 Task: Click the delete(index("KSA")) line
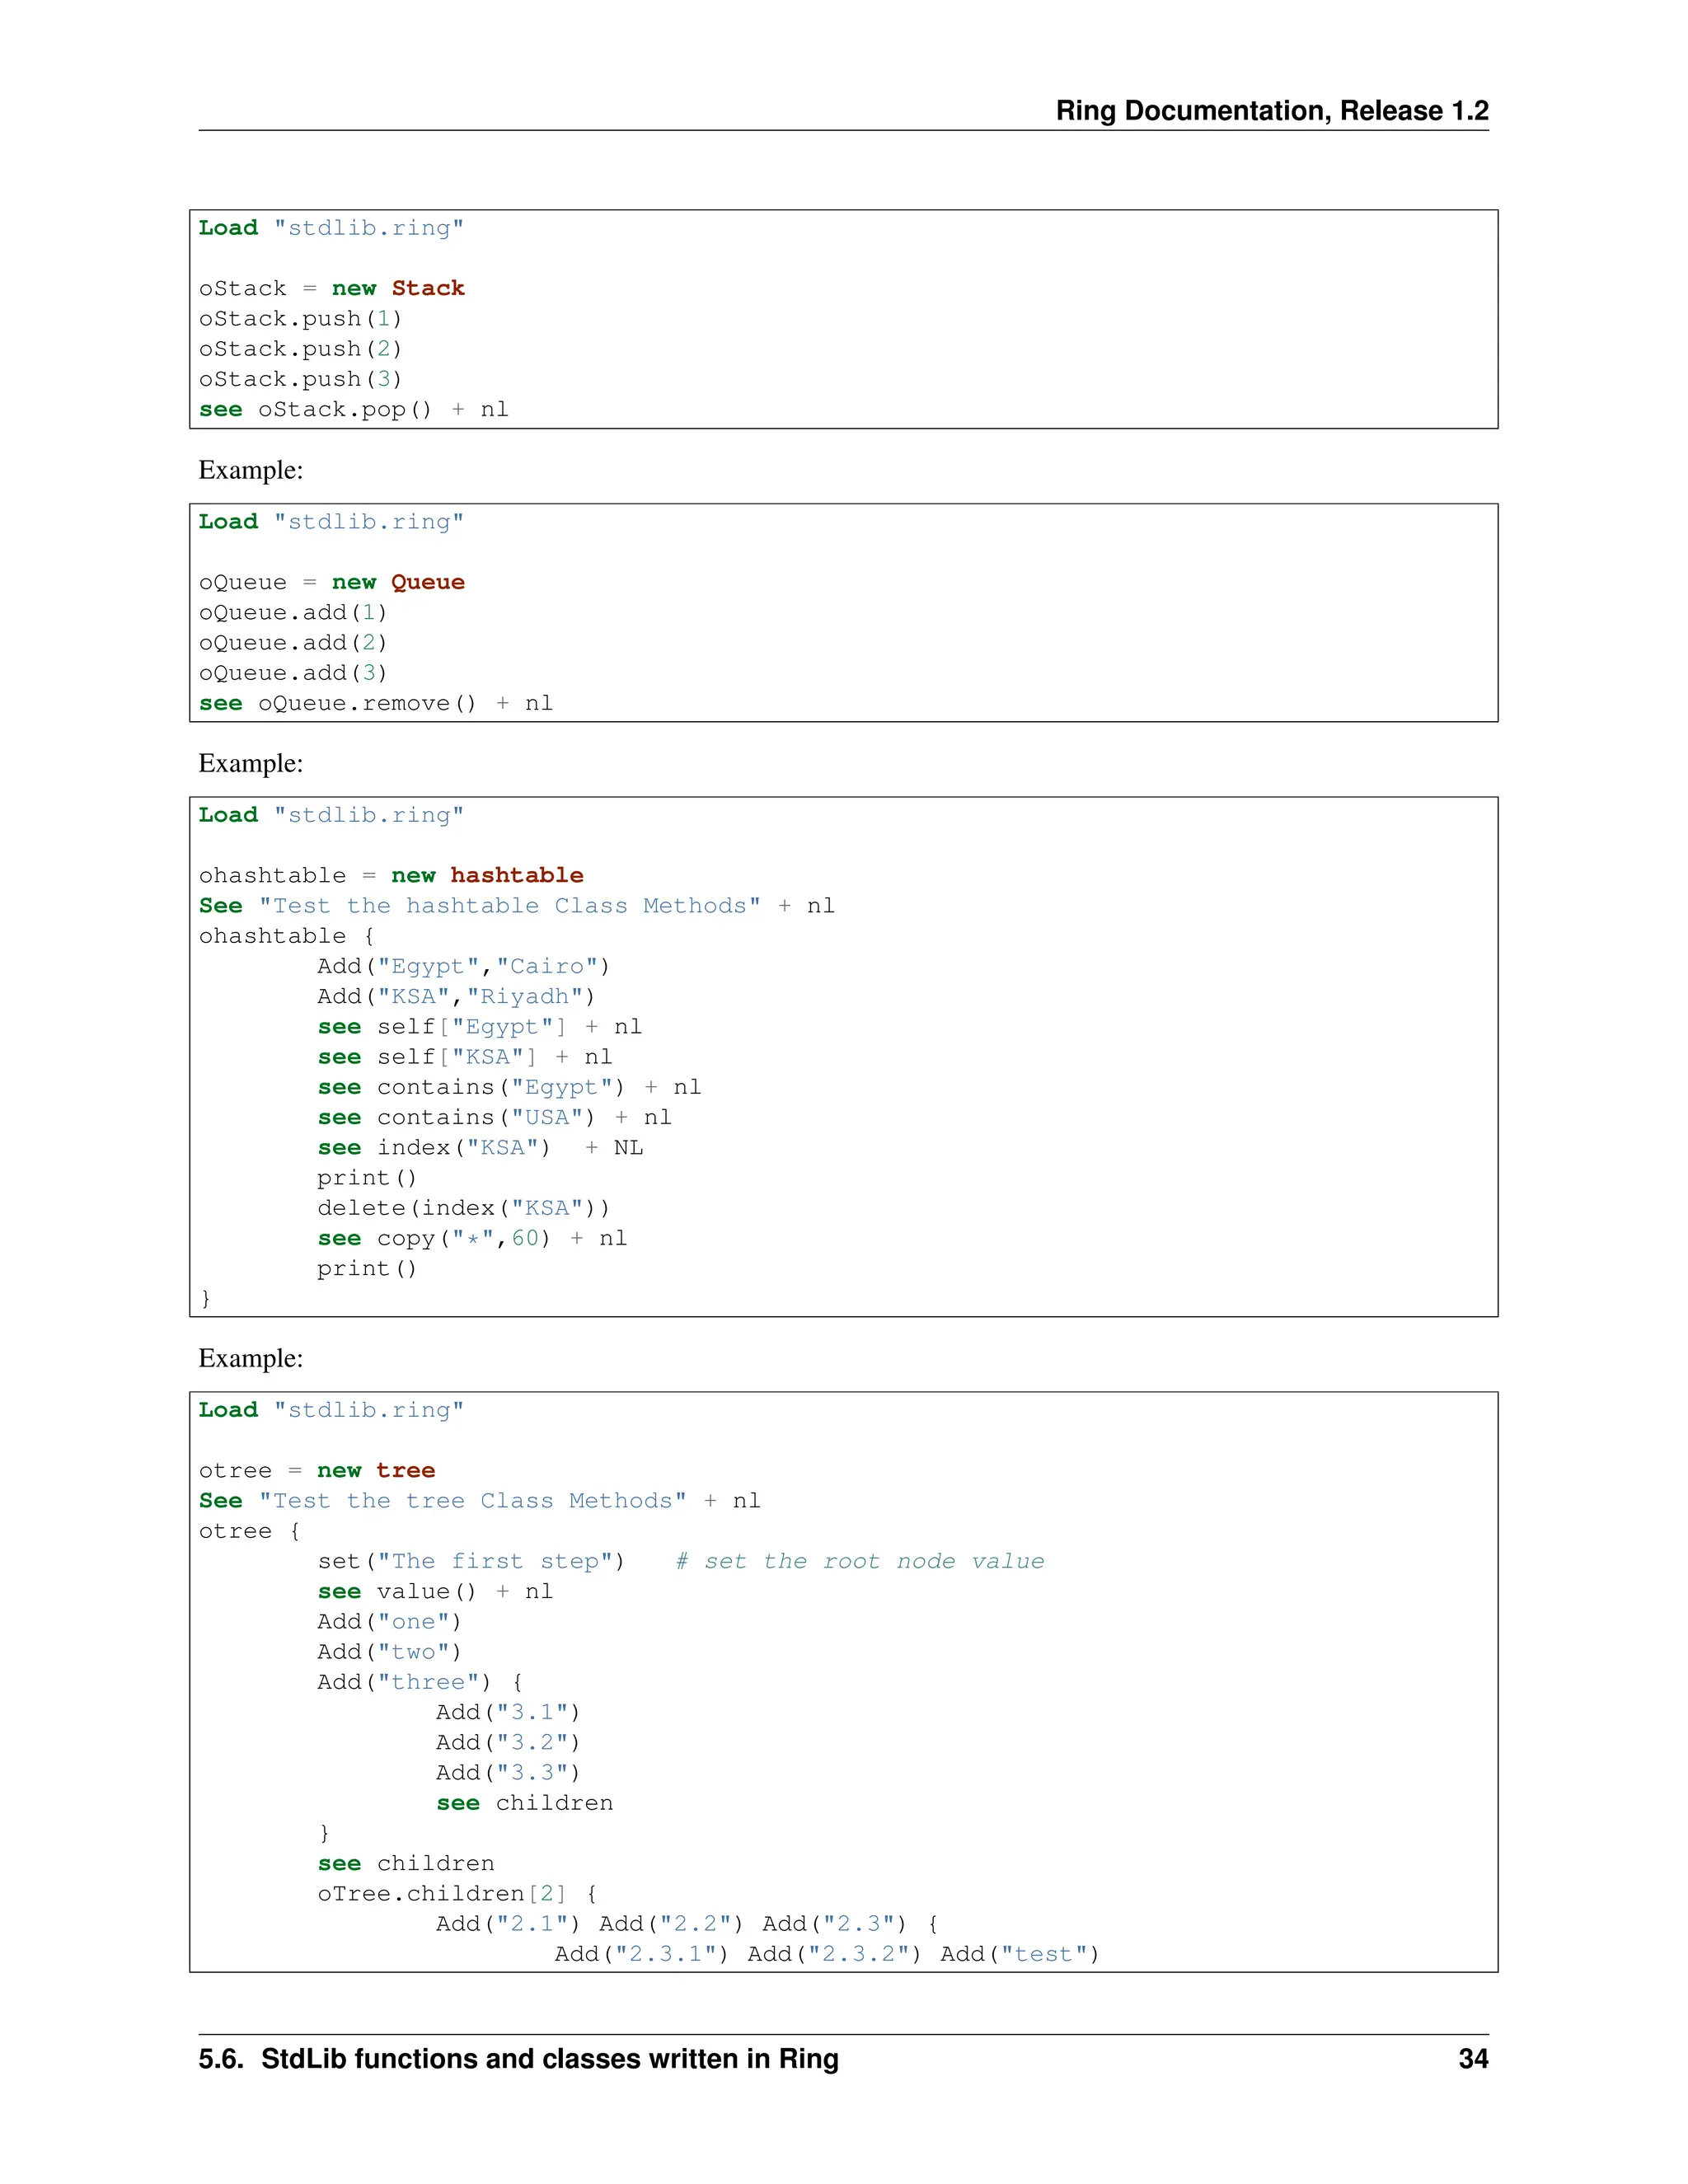(x=463, y=1209)
